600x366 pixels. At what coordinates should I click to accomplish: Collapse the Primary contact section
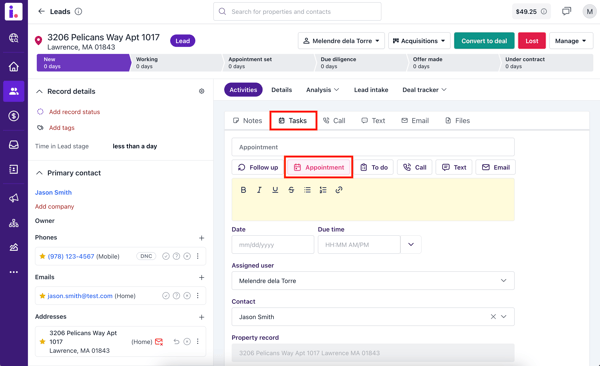[x=39, y=173]
